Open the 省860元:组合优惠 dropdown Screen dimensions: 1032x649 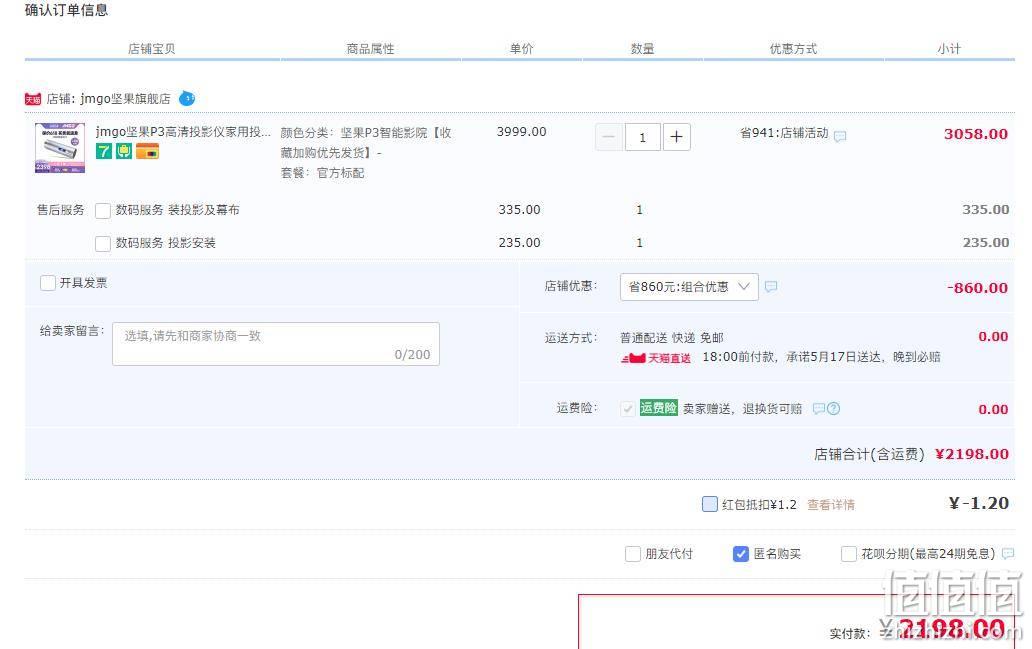pos(689,287)
